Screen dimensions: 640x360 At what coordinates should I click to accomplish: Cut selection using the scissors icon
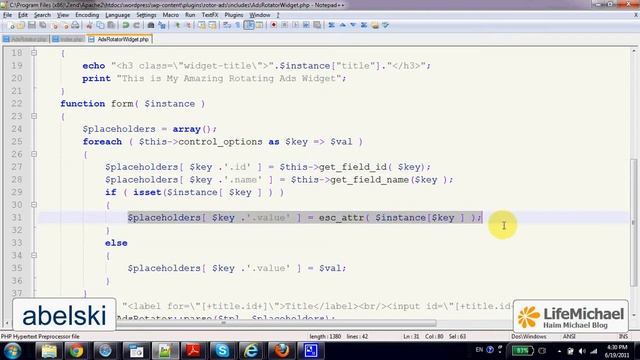click(x=89, y=25)
